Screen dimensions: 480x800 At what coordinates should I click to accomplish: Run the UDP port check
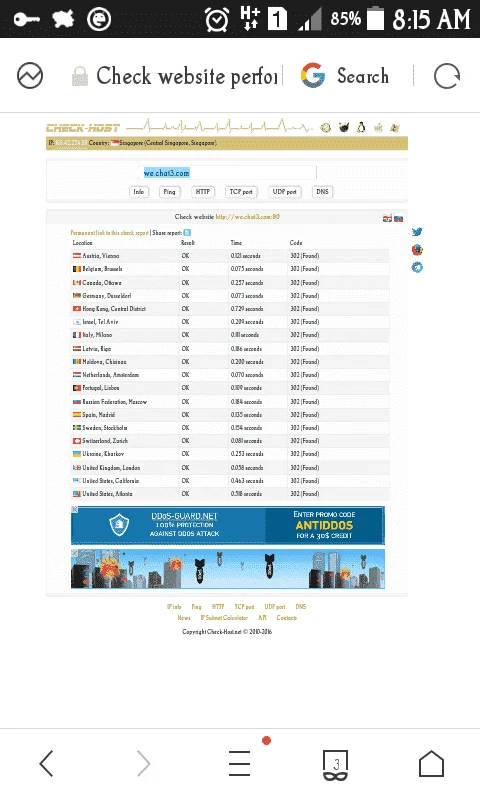(284, 192)
